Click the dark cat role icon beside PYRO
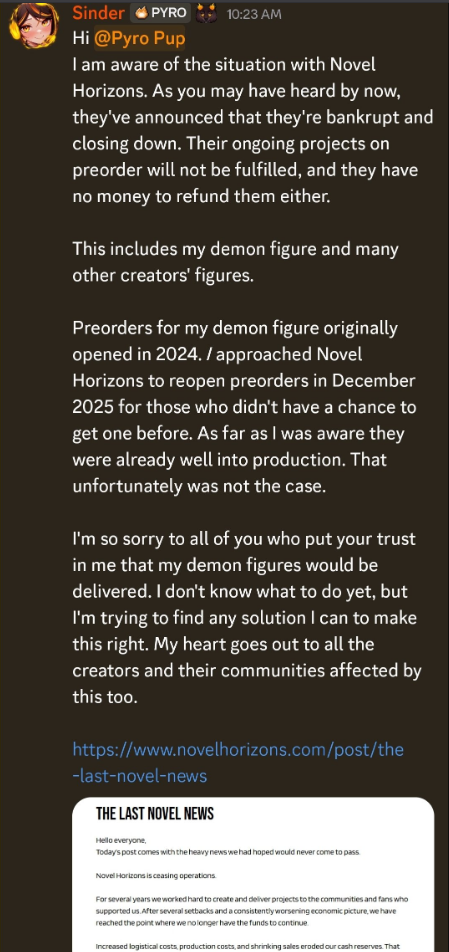The width and height of the screenshot is (449, 952). [208, 13]
